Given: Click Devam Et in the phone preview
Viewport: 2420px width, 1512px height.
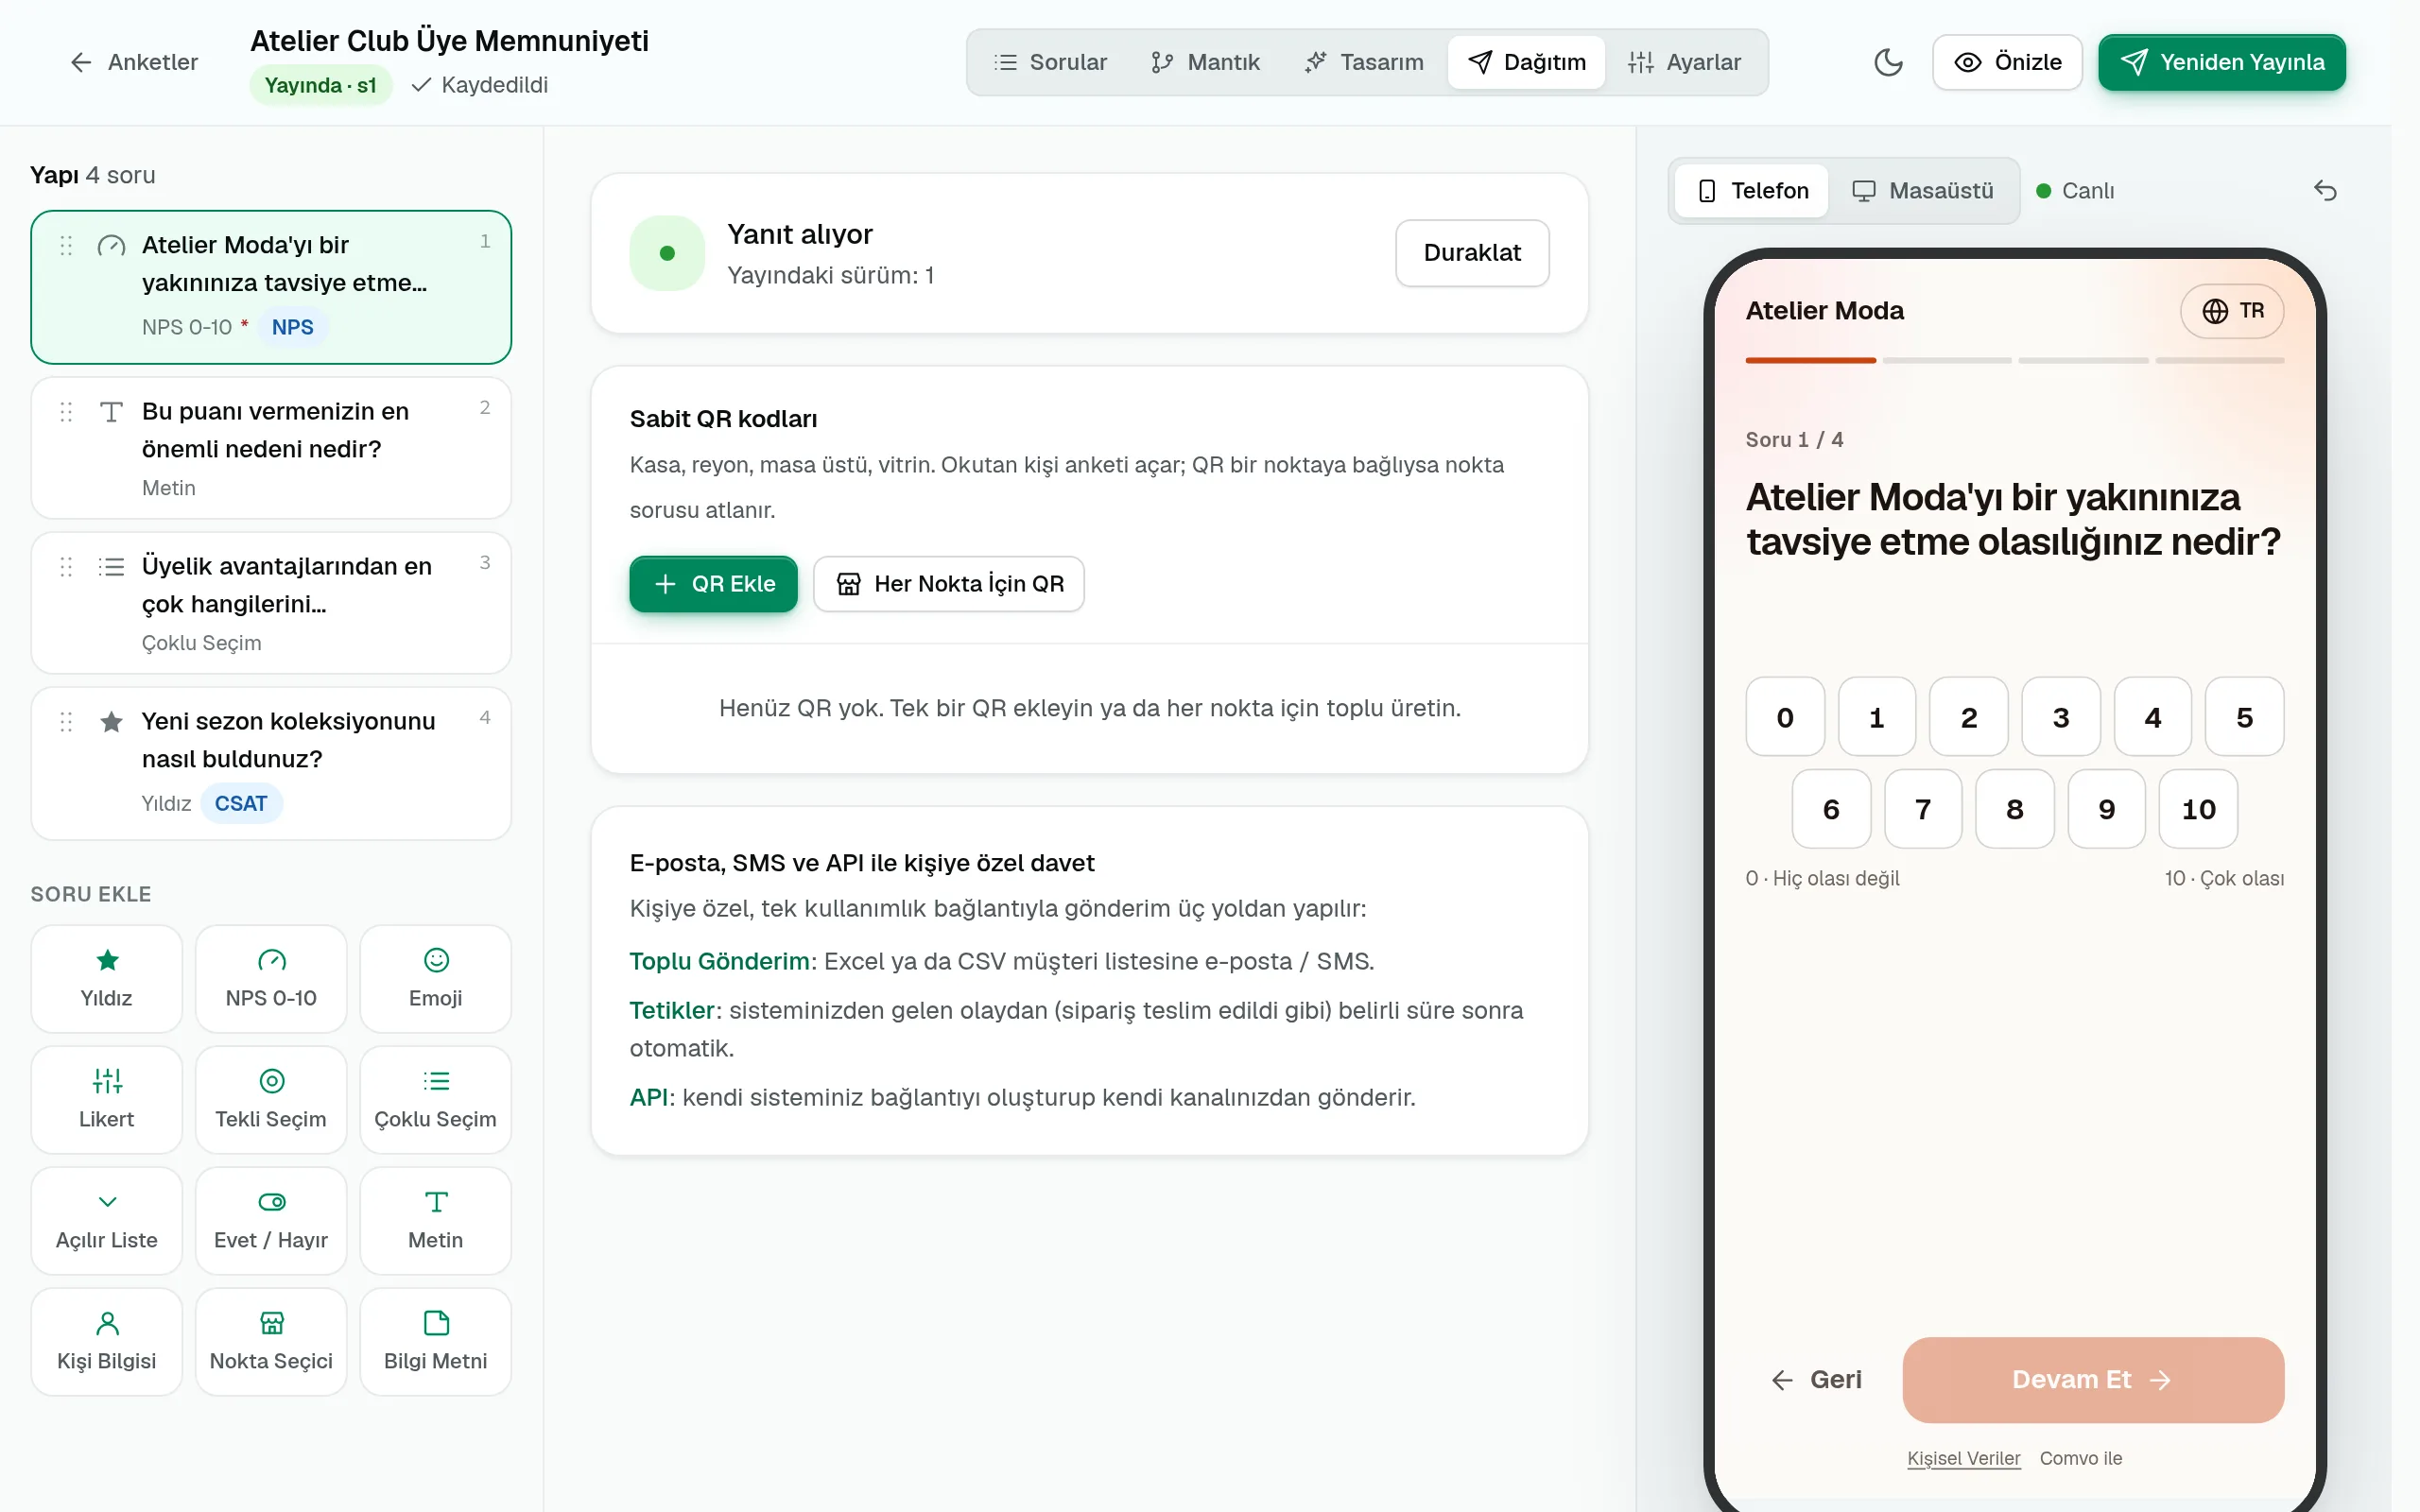Looking at the screenshot, I should [2092, 1380].
